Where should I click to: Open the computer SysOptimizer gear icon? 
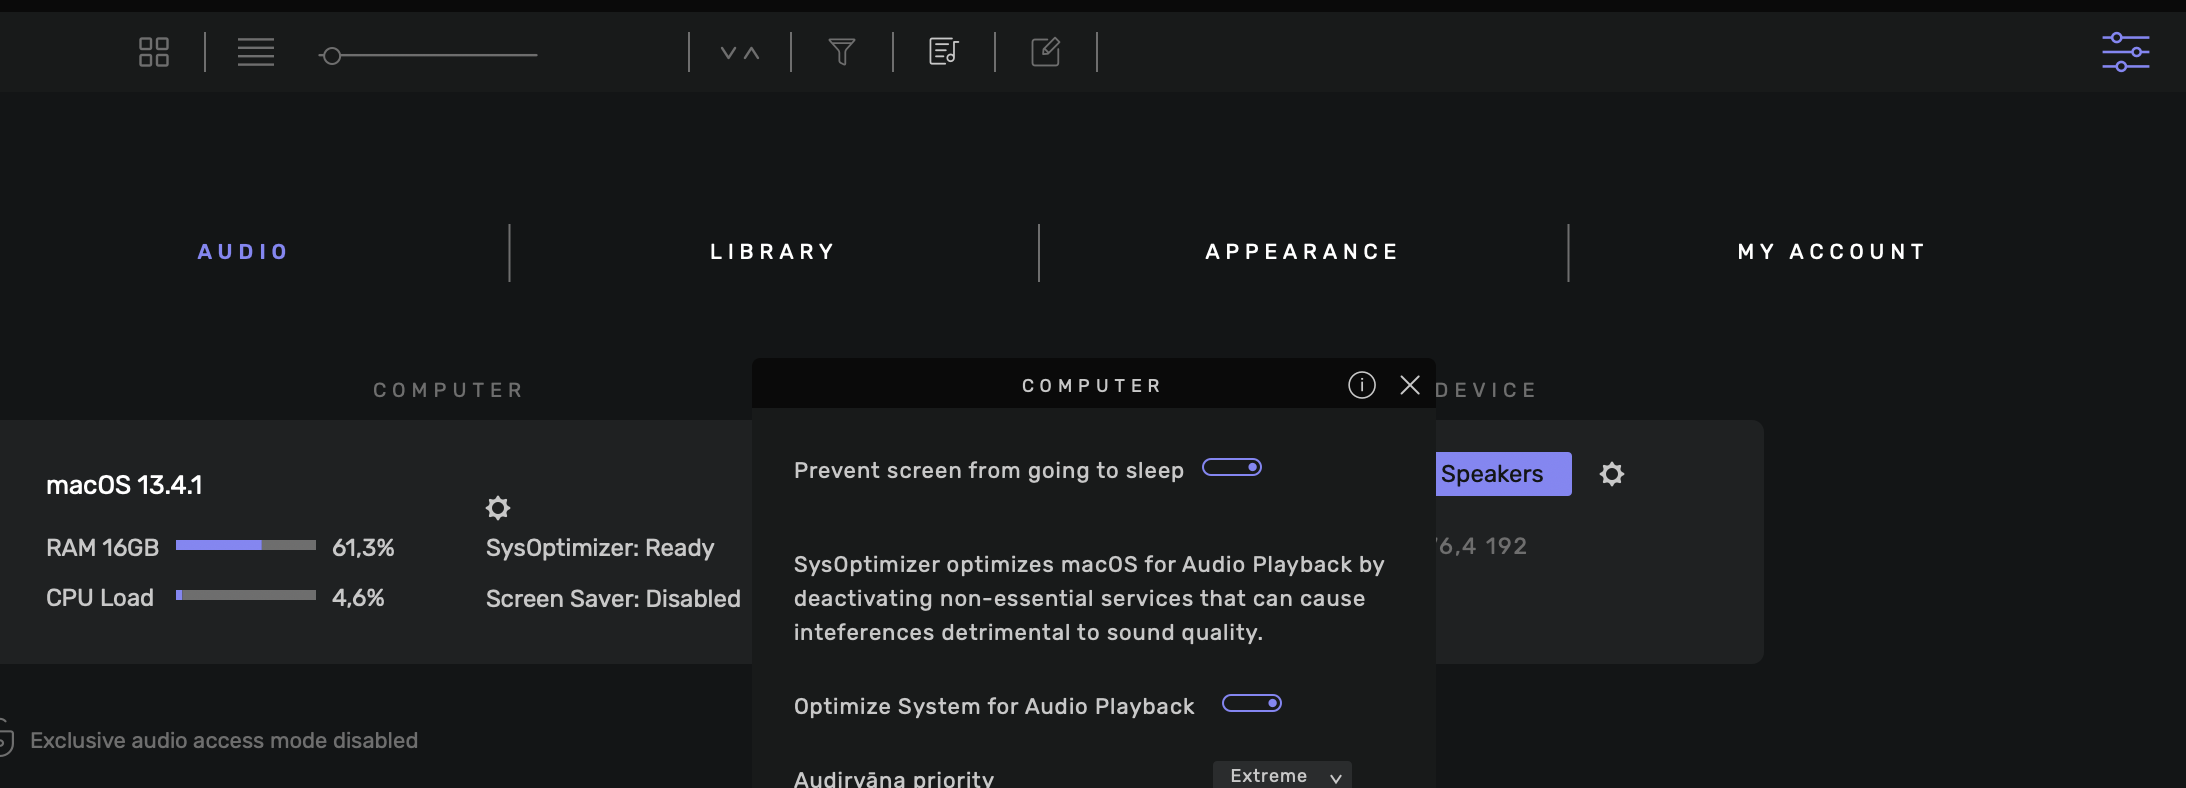pyautogui.click(x=498, y=508)
